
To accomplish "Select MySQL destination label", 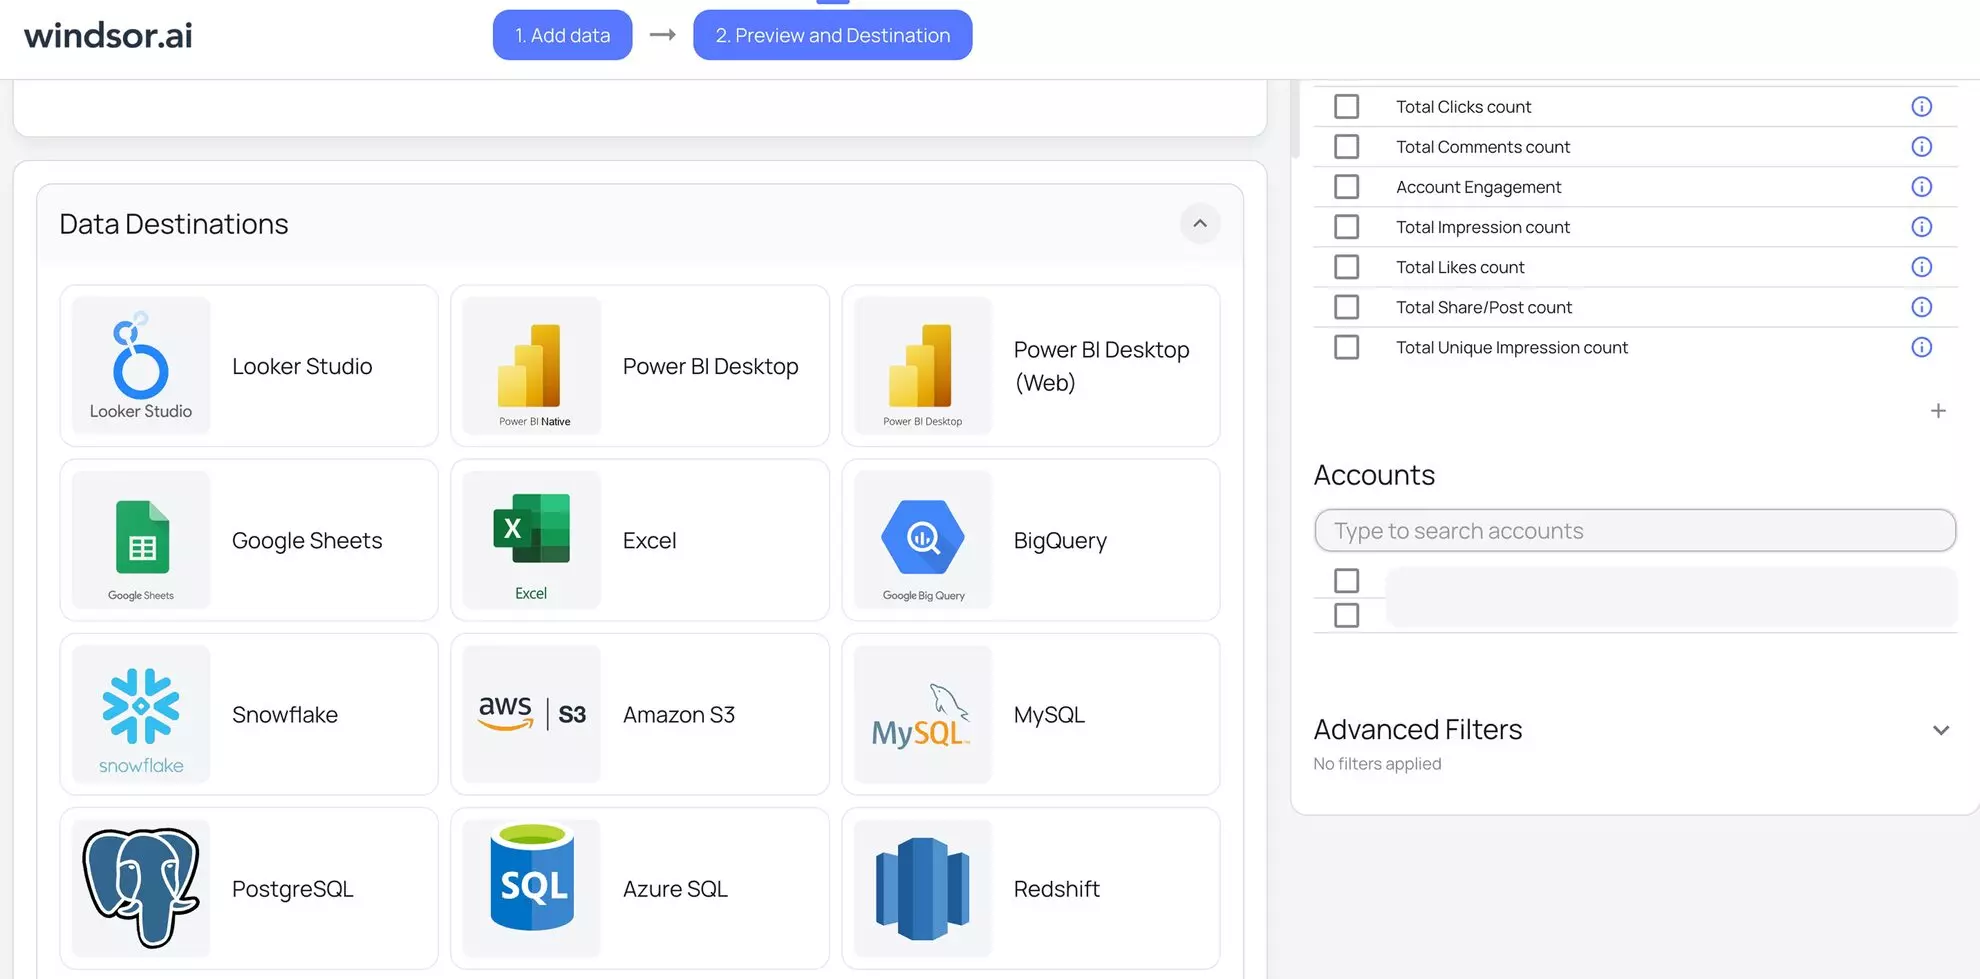I will tap(1049, 715).
